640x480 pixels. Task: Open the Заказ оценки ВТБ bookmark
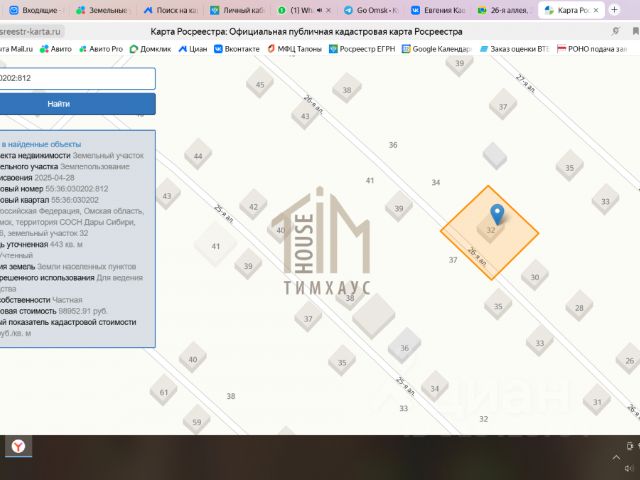[x=514, y=49]
